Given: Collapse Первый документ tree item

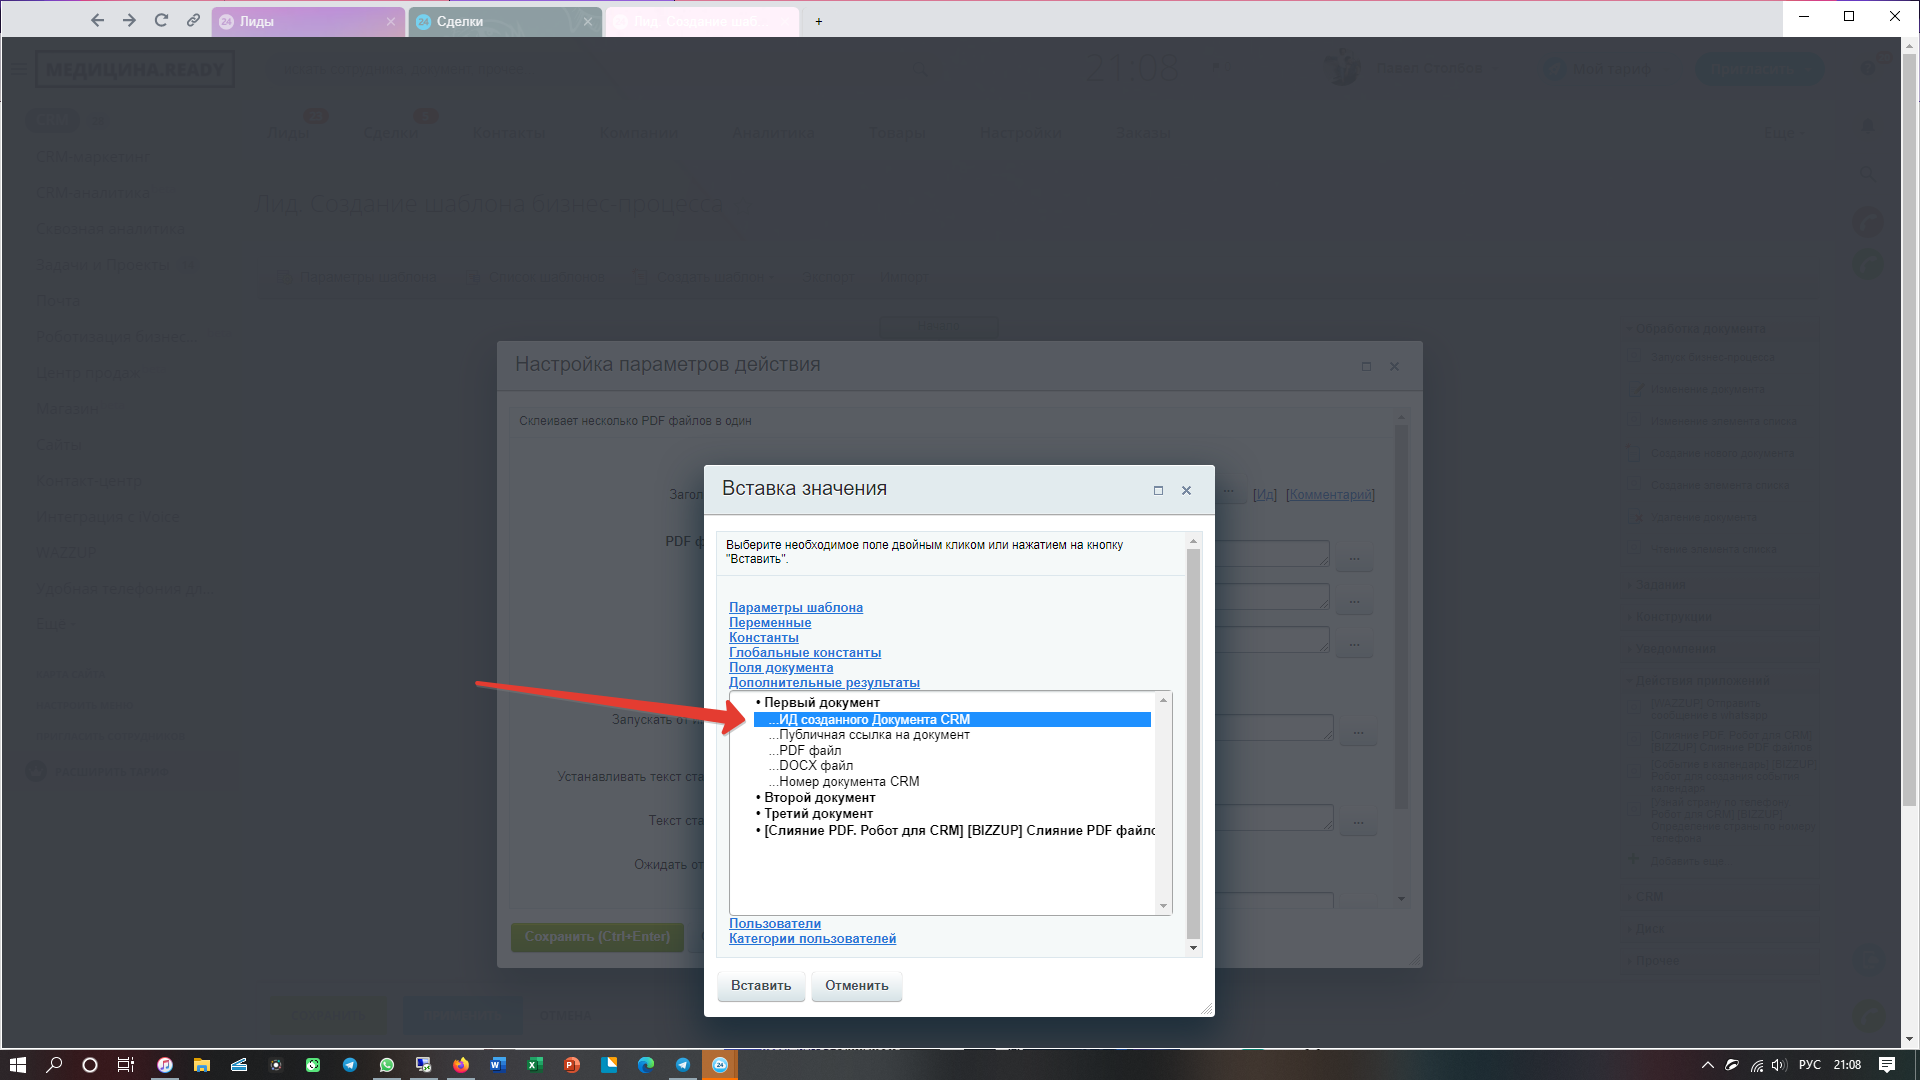Looking at the screenshot, I should coord(821,703).
